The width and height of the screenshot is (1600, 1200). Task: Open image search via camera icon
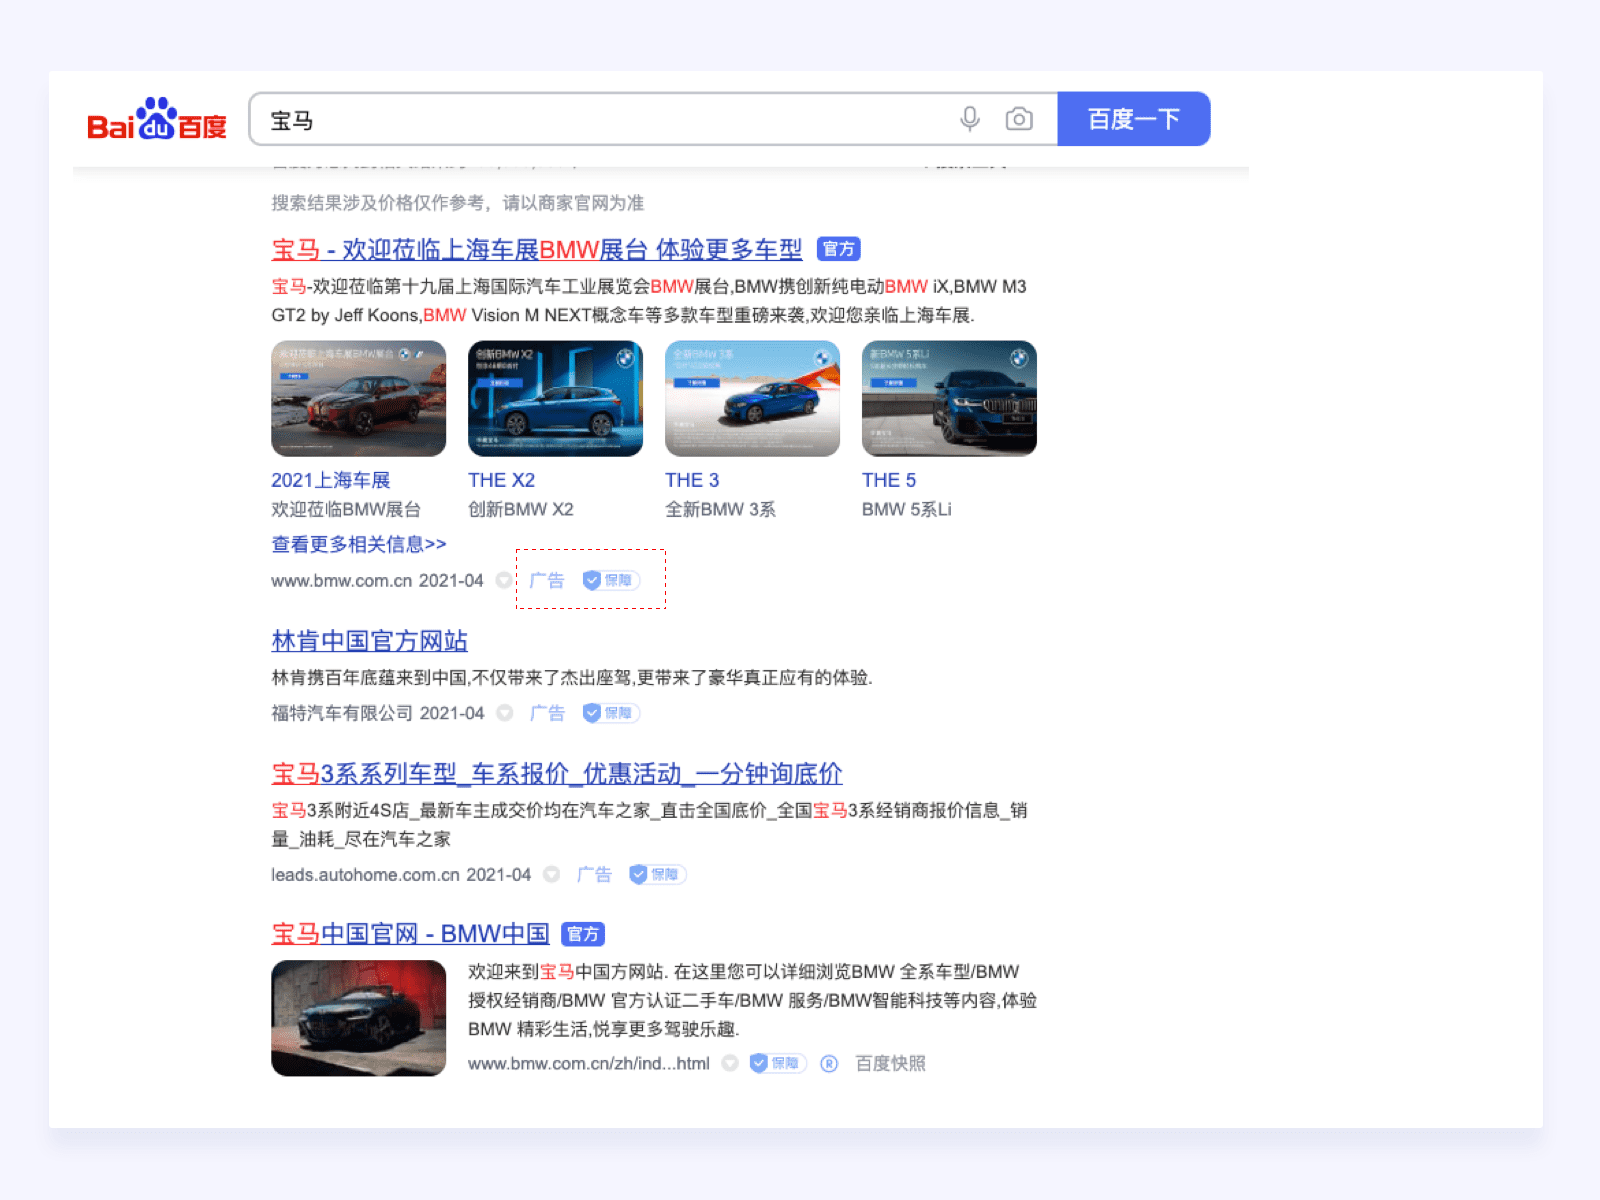tap(1019, 119)
